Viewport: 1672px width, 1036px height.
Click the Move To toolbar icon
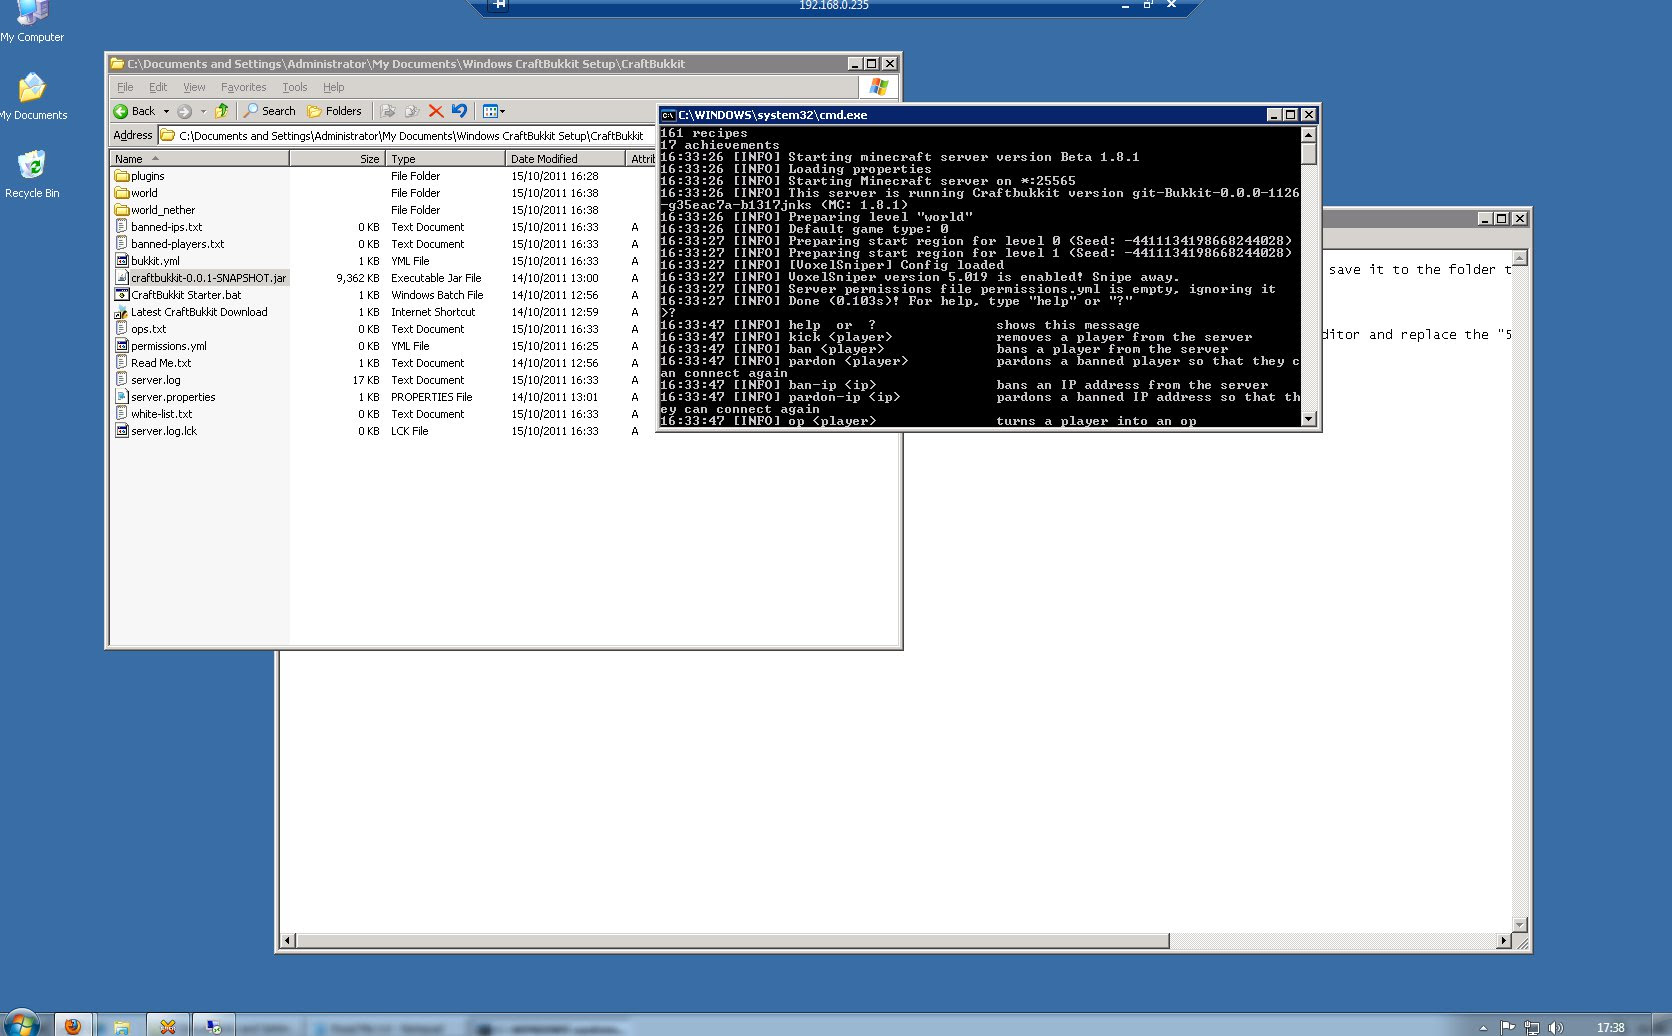(388, 111)
